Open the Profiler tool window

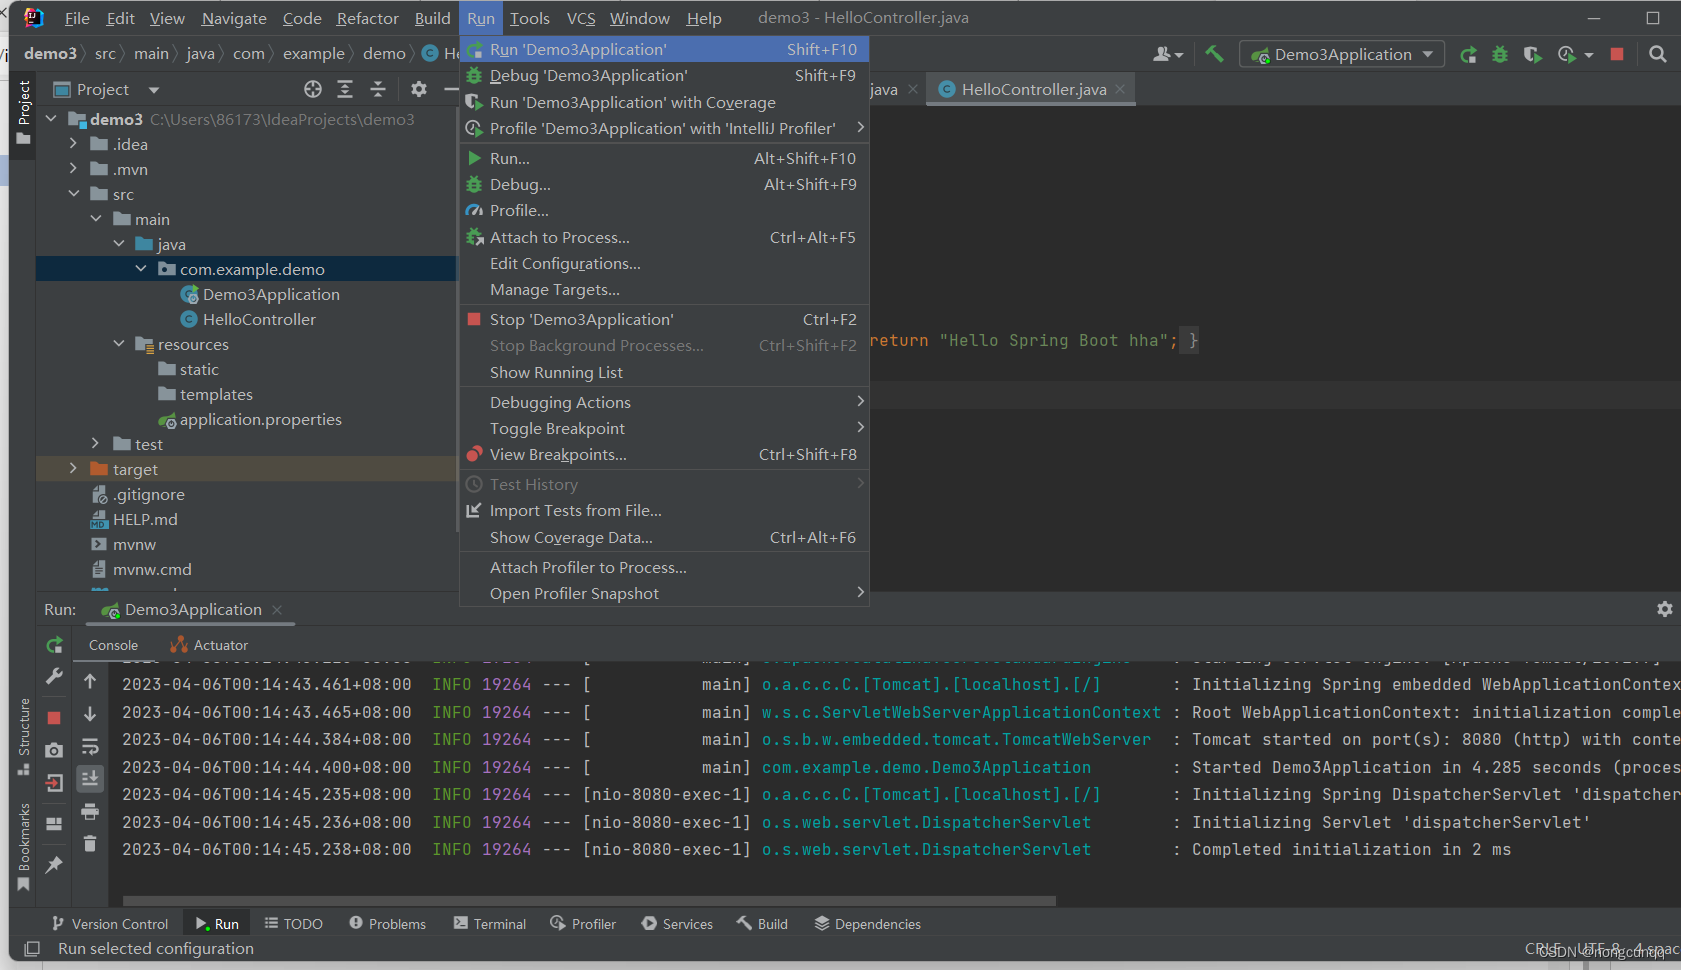click(583, 924)
